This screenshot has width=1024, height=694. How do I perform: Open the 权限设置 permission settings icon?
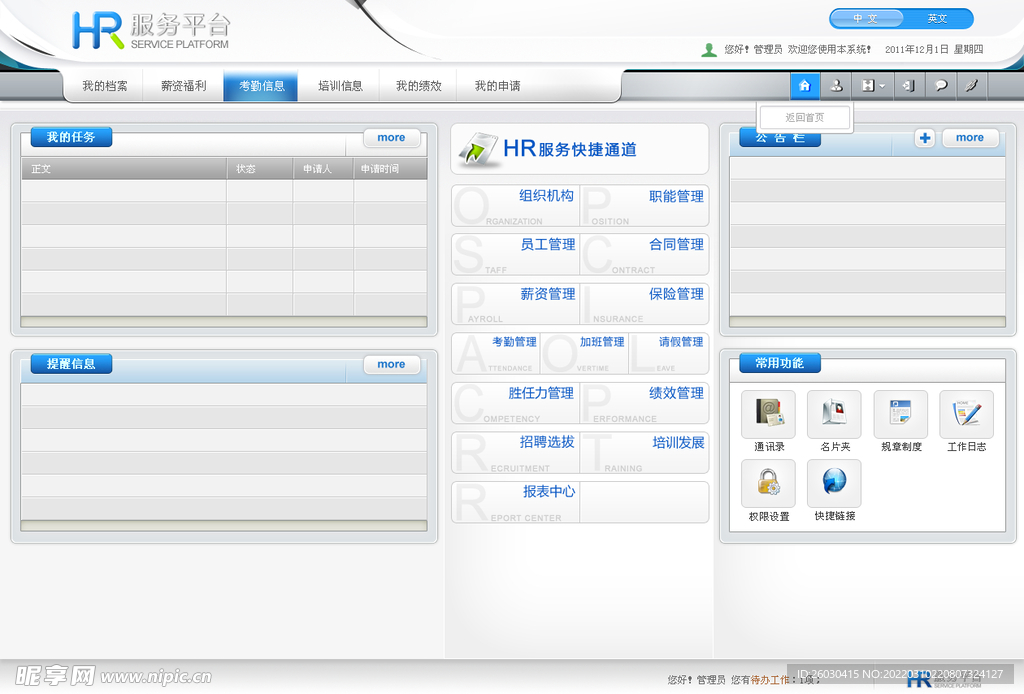[x=768, y=484]
